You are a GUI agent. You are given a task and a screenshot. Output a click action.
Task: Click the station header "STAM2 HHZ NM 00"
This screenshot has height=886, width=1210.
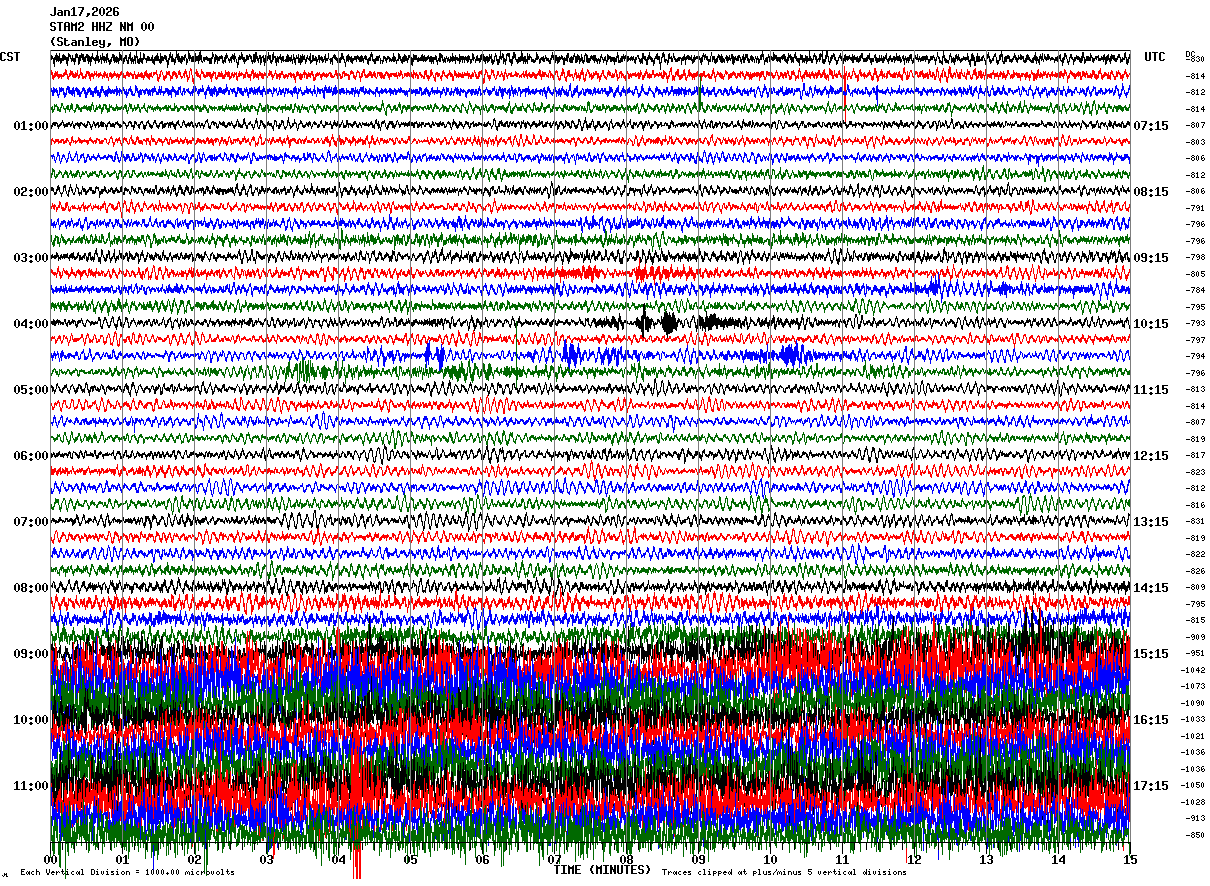click(x=102, y=27)
